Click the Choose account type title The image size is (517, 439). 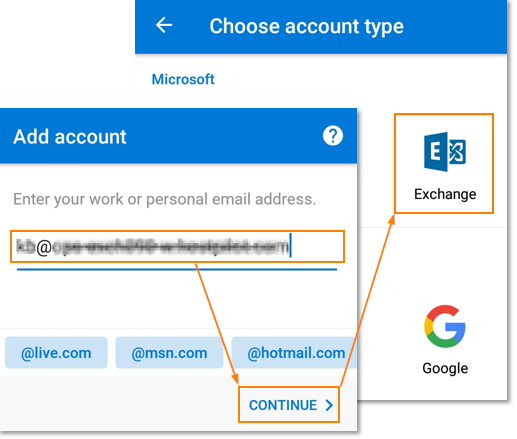[x=306, y=26]
